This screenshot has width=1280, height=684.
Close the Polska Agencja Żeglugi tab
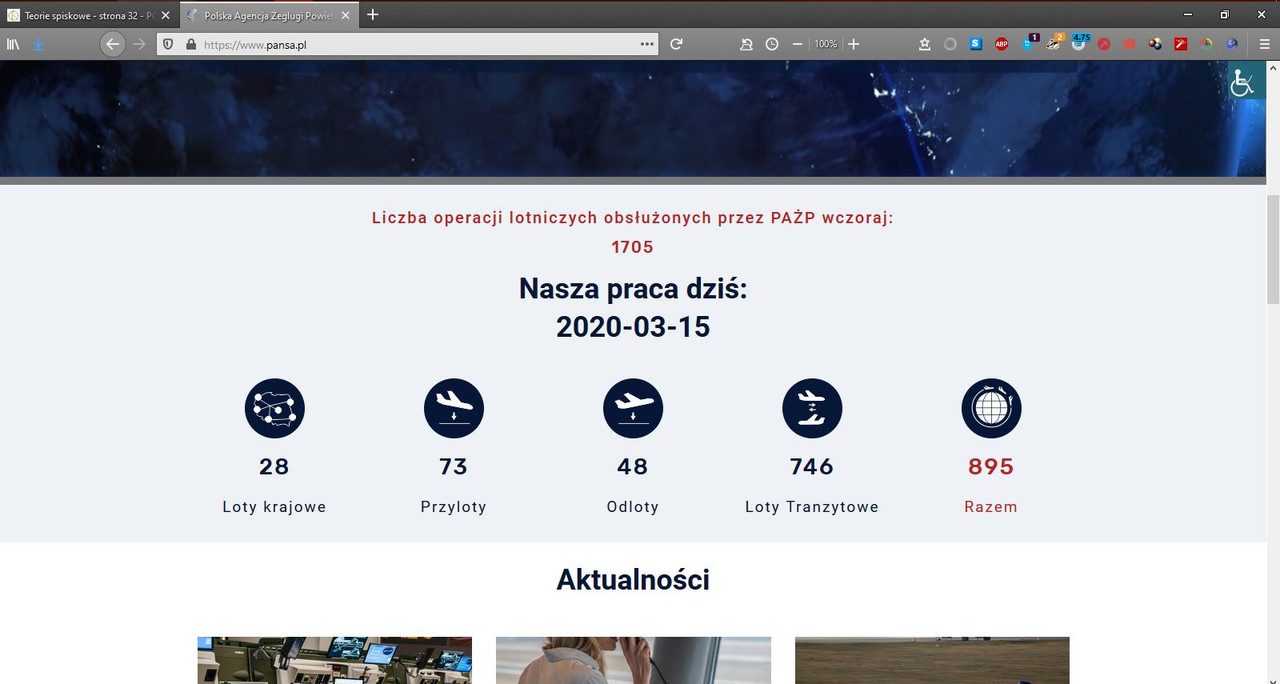(x=345, y=15)
